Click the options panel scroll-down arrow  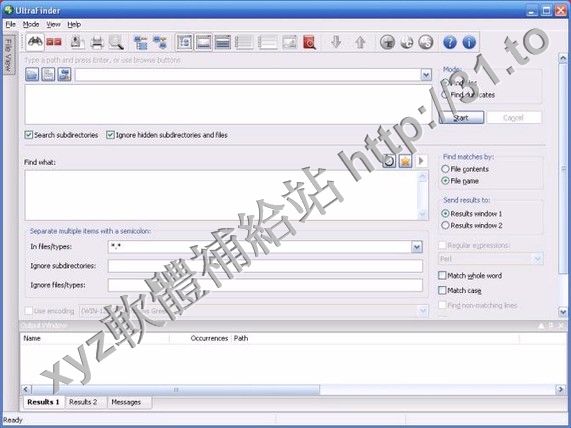pos(563,312)
